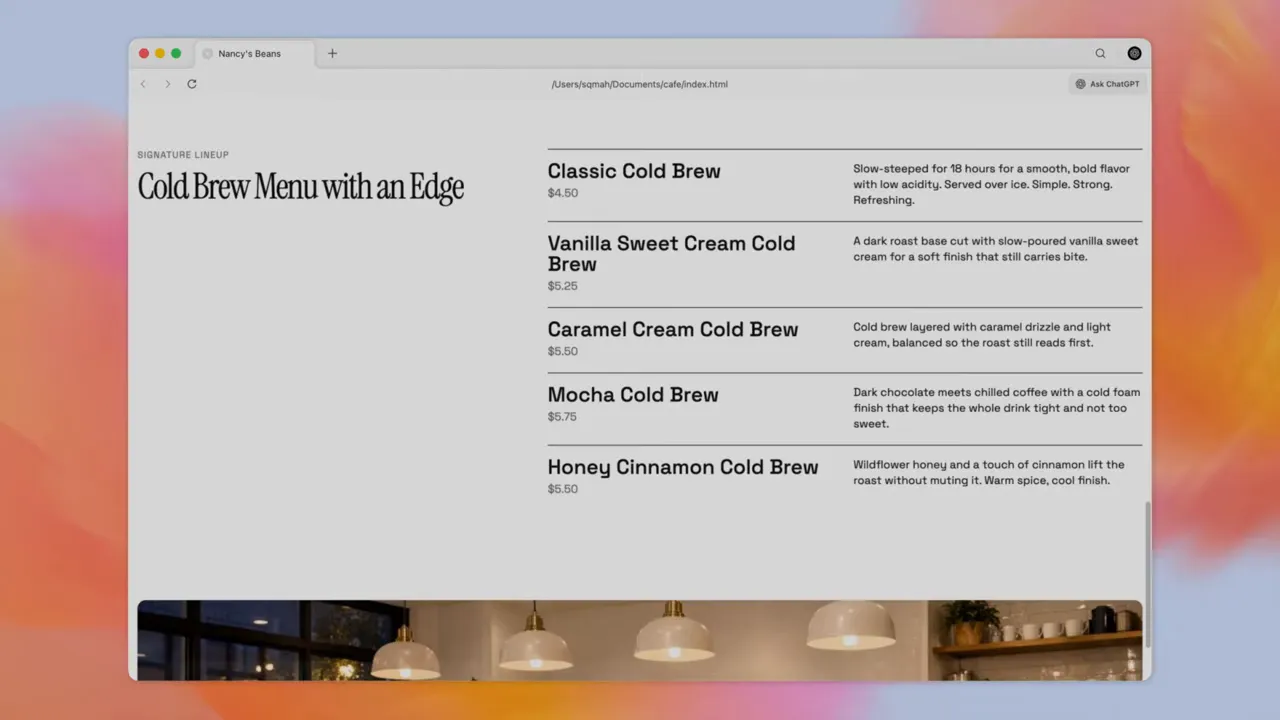Click the browser forward arrow
The width and height of the screenshot is (1280, 720).
[167, 84]
